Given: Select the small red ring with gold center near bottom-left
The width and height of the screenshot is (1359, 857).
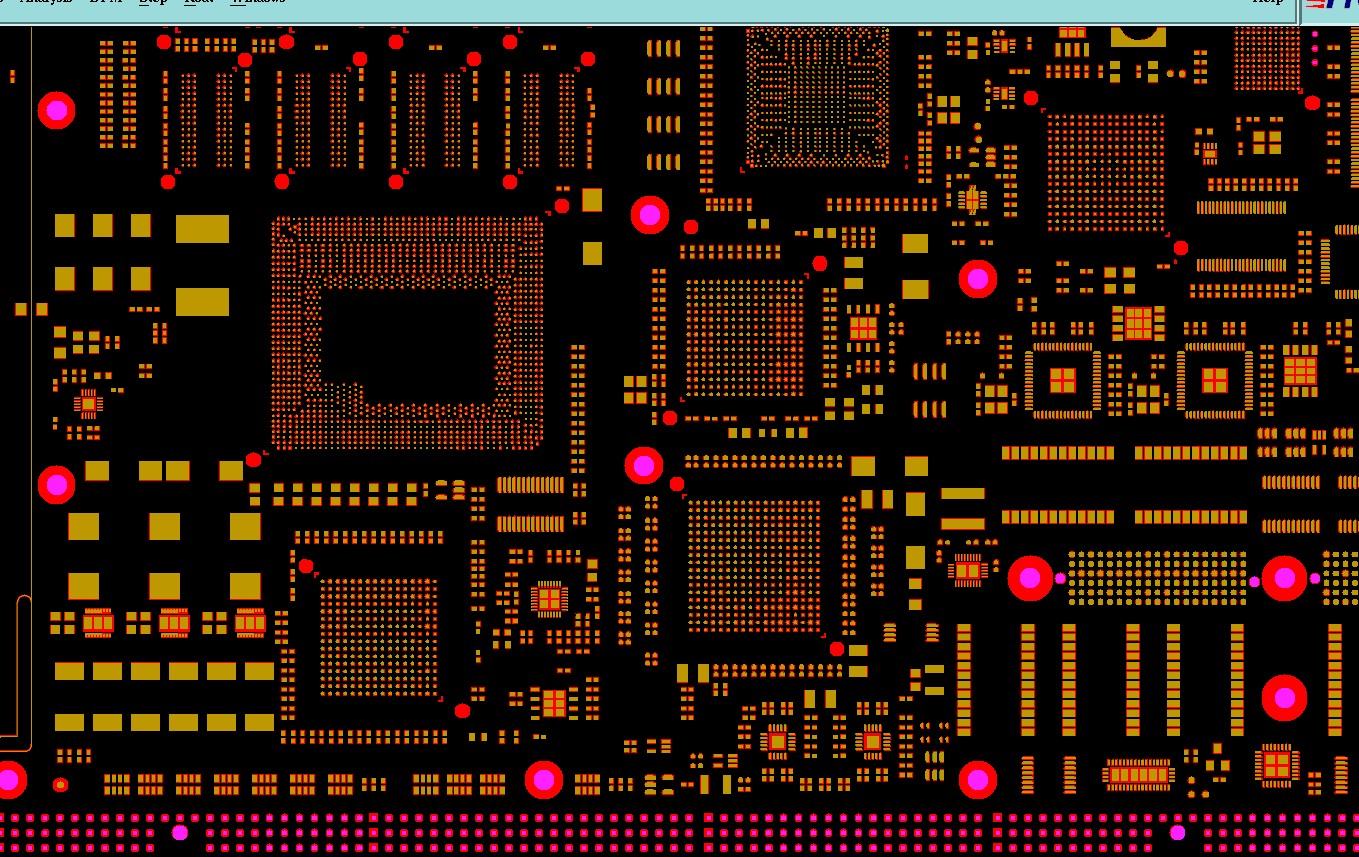Looking at the screenshot, I should 60,785.
